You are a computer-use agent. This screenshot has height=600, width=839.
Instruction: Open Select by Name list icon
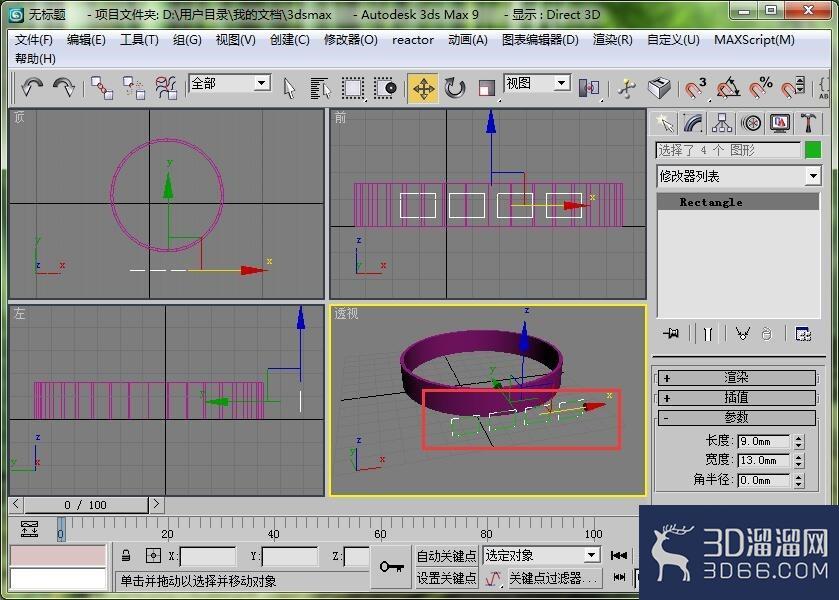tap(321, 88)
